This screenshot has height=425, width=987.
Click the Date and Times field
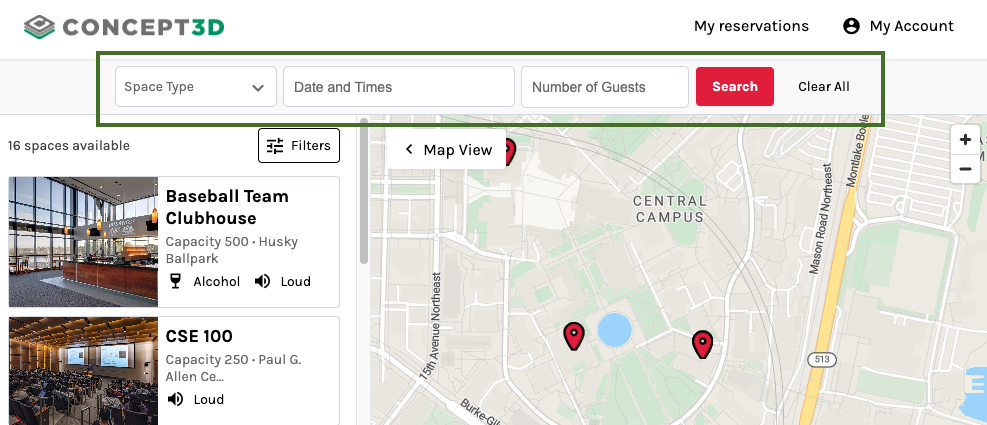pos(398,87)
